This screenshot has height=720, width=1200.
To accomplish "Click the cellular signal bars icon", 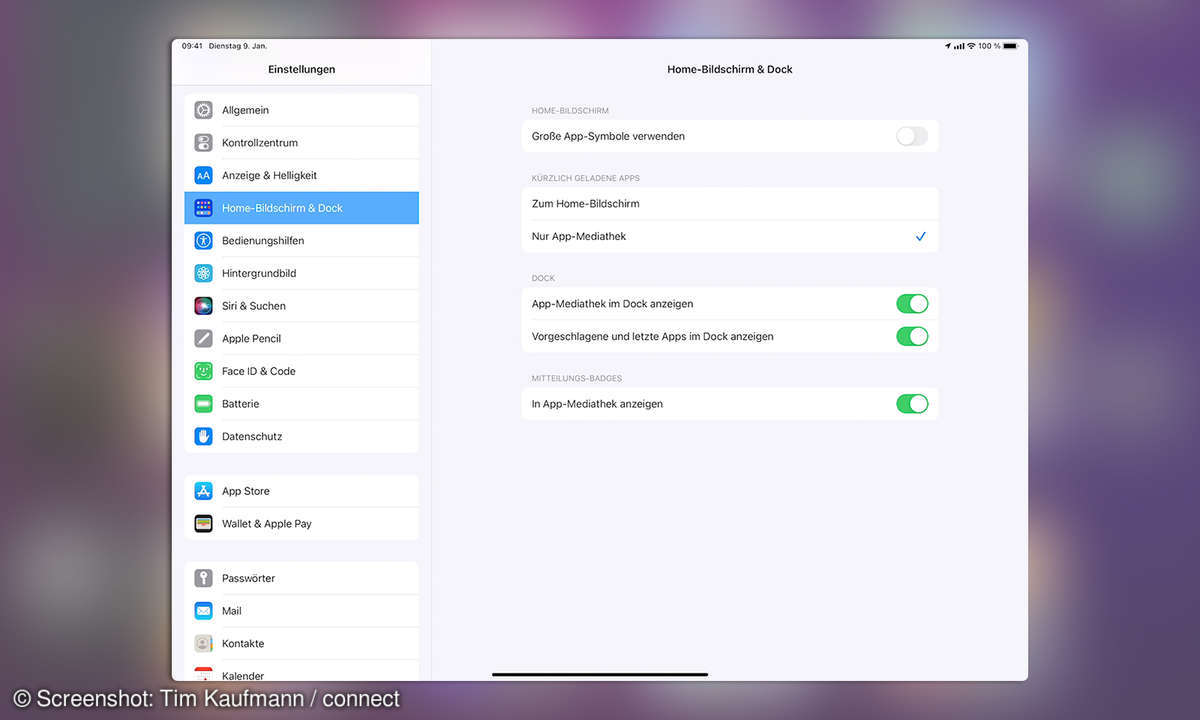I will [959, 46].
